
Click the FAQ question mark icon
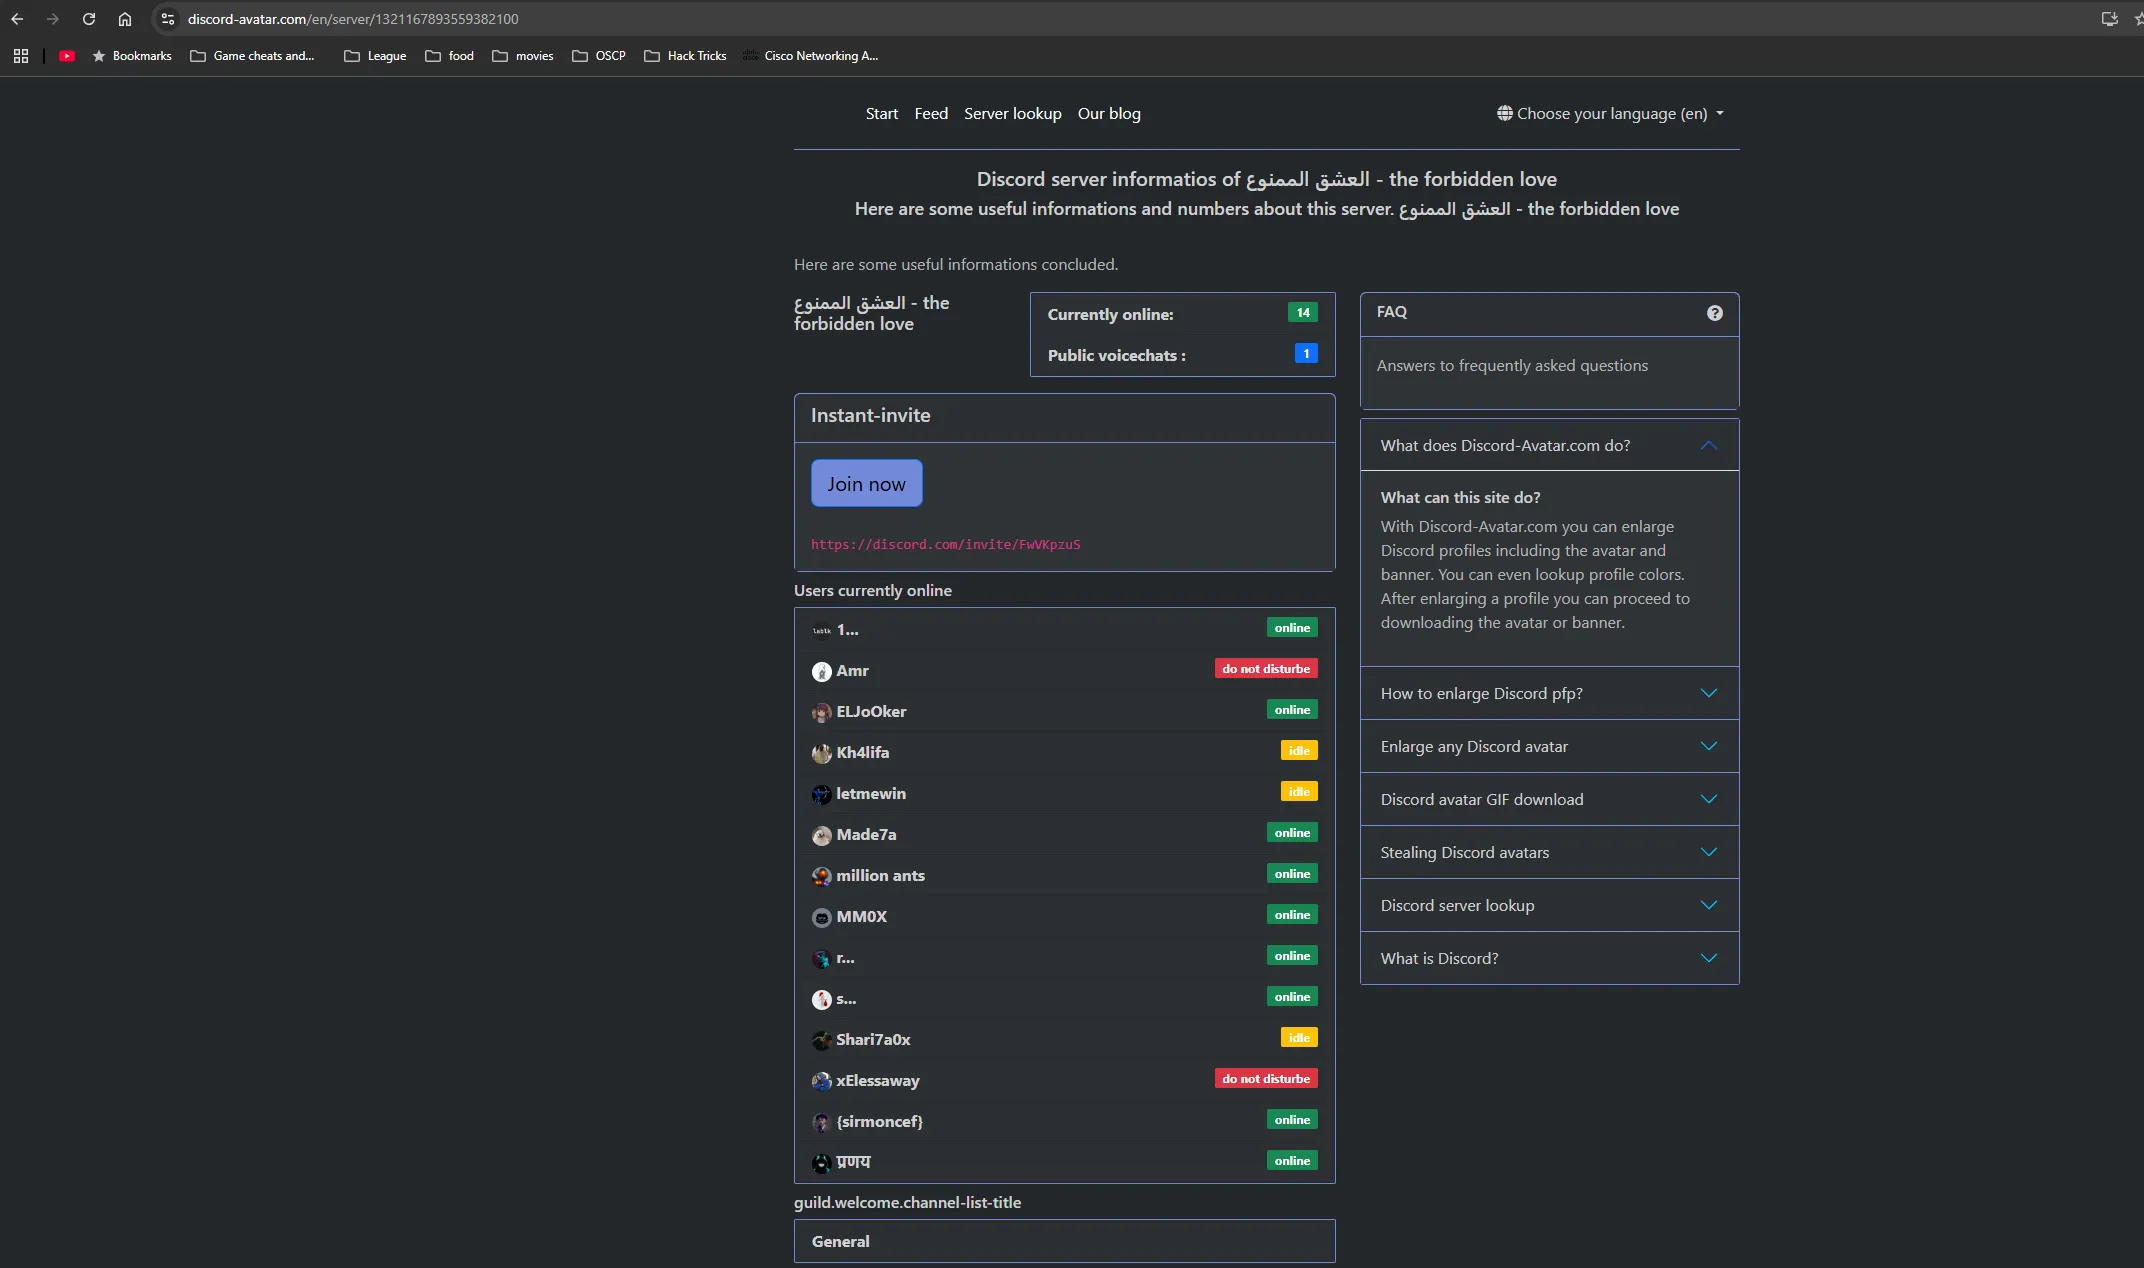click(1714, 313)
